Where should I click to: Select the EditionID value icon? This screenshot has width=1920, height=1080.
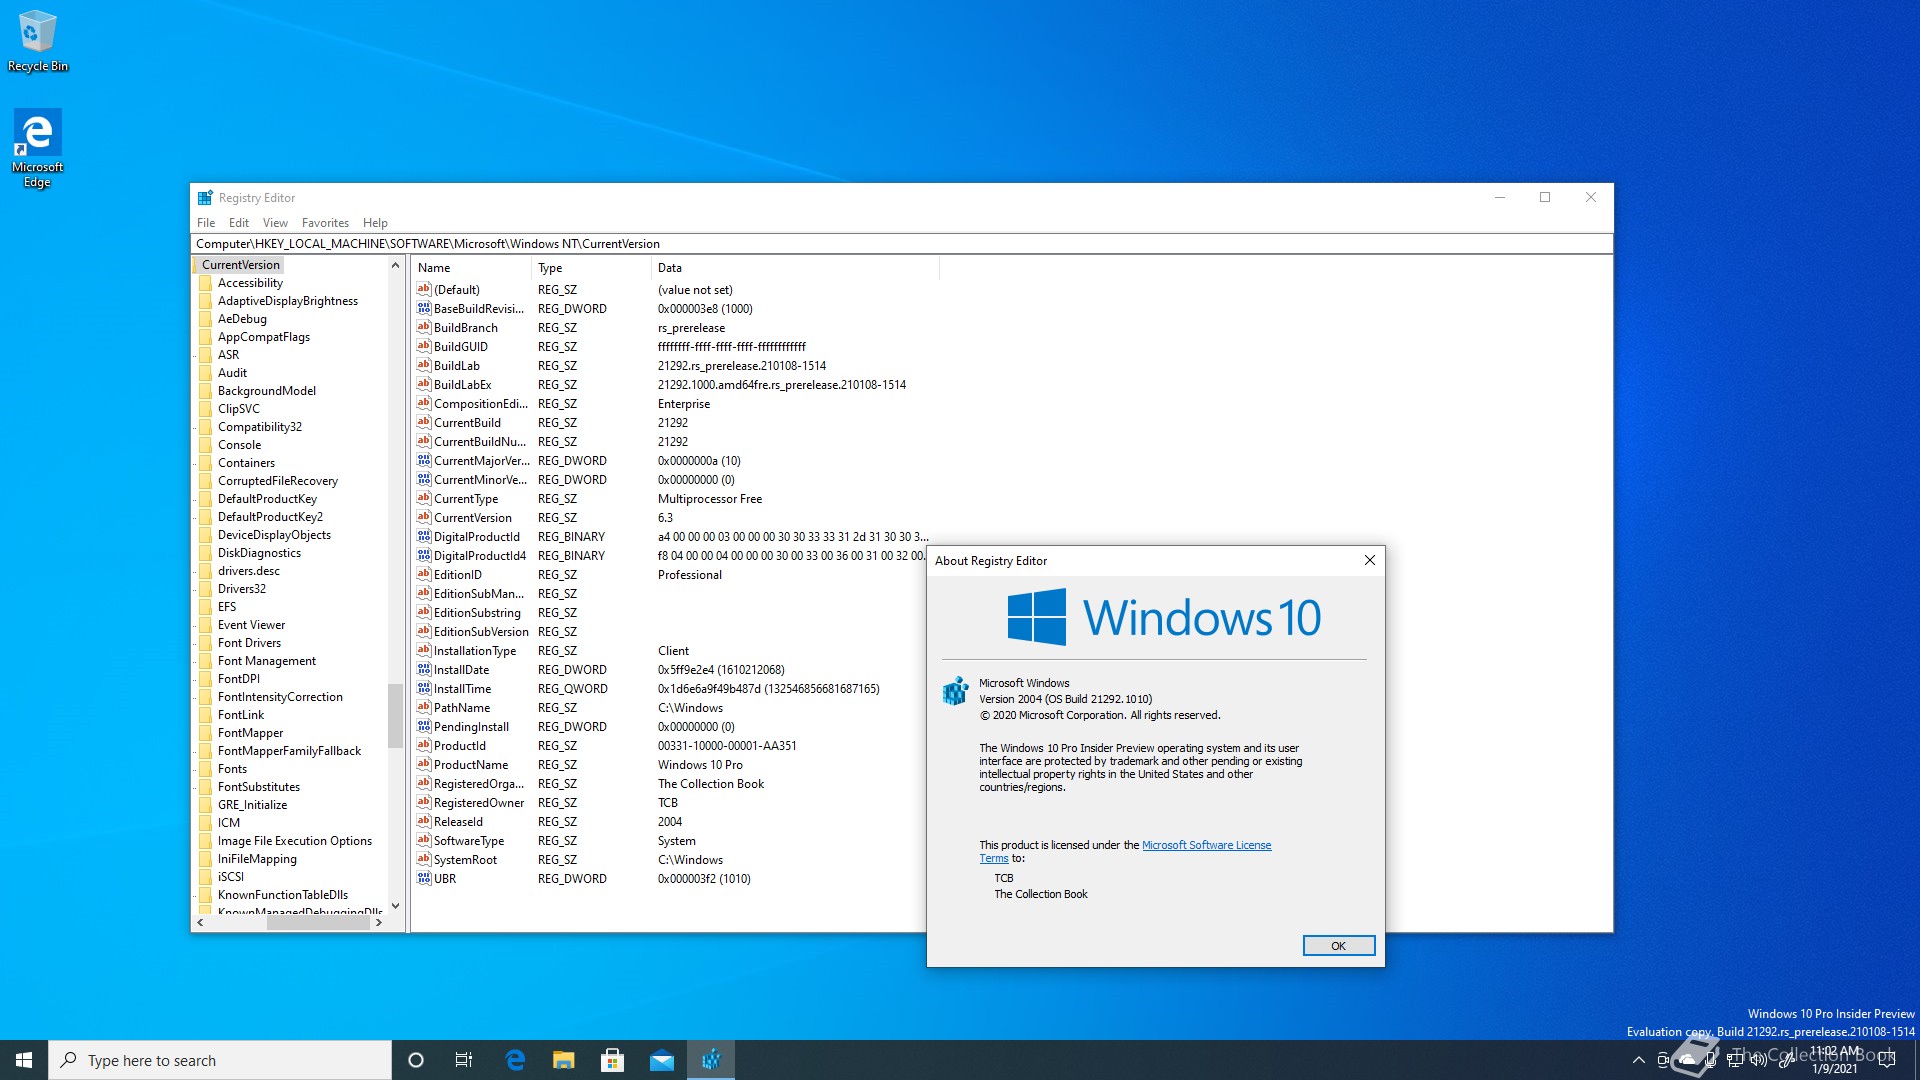424,575
